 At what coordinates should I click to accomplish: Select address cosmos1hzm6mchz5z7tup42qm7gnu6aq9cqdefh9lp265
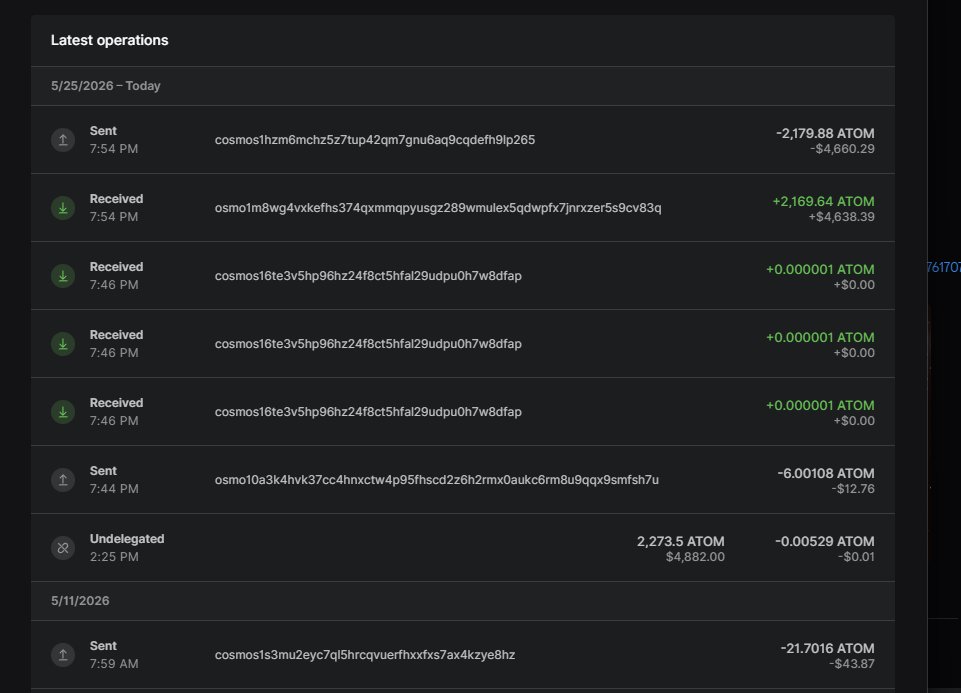(x=374, y=140)
